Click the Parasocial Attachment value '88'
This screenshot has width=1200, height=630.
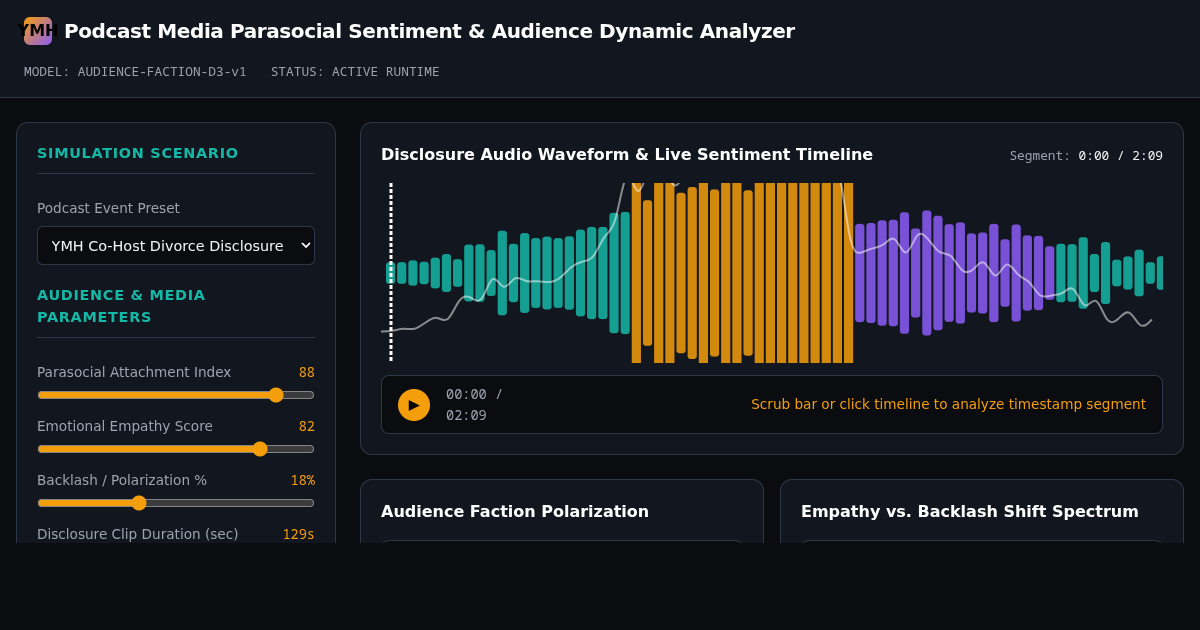[306, 372]
